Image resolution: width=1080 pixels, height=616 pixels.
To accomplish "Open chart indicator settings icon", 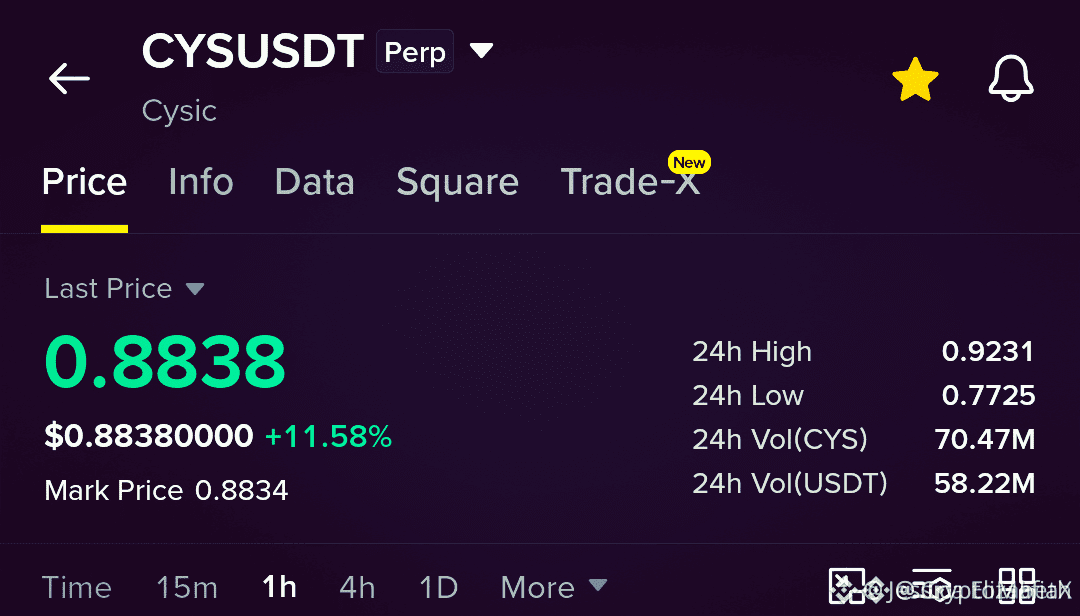I will 931,586.
